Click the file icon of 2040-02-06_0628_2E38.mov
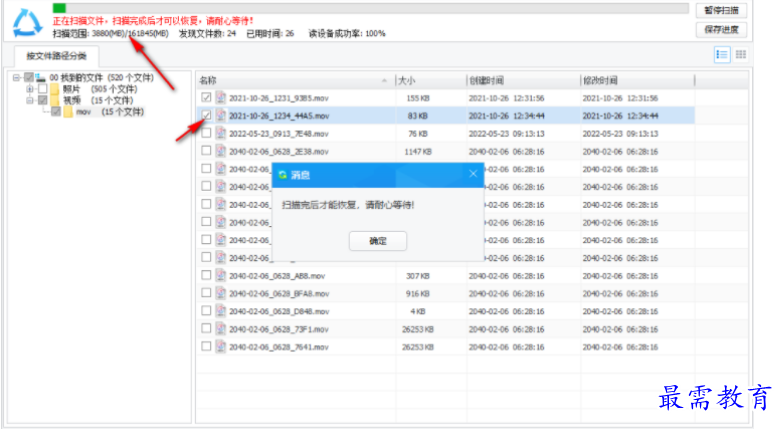Viewport: 780px width, 429px height. 221,151
